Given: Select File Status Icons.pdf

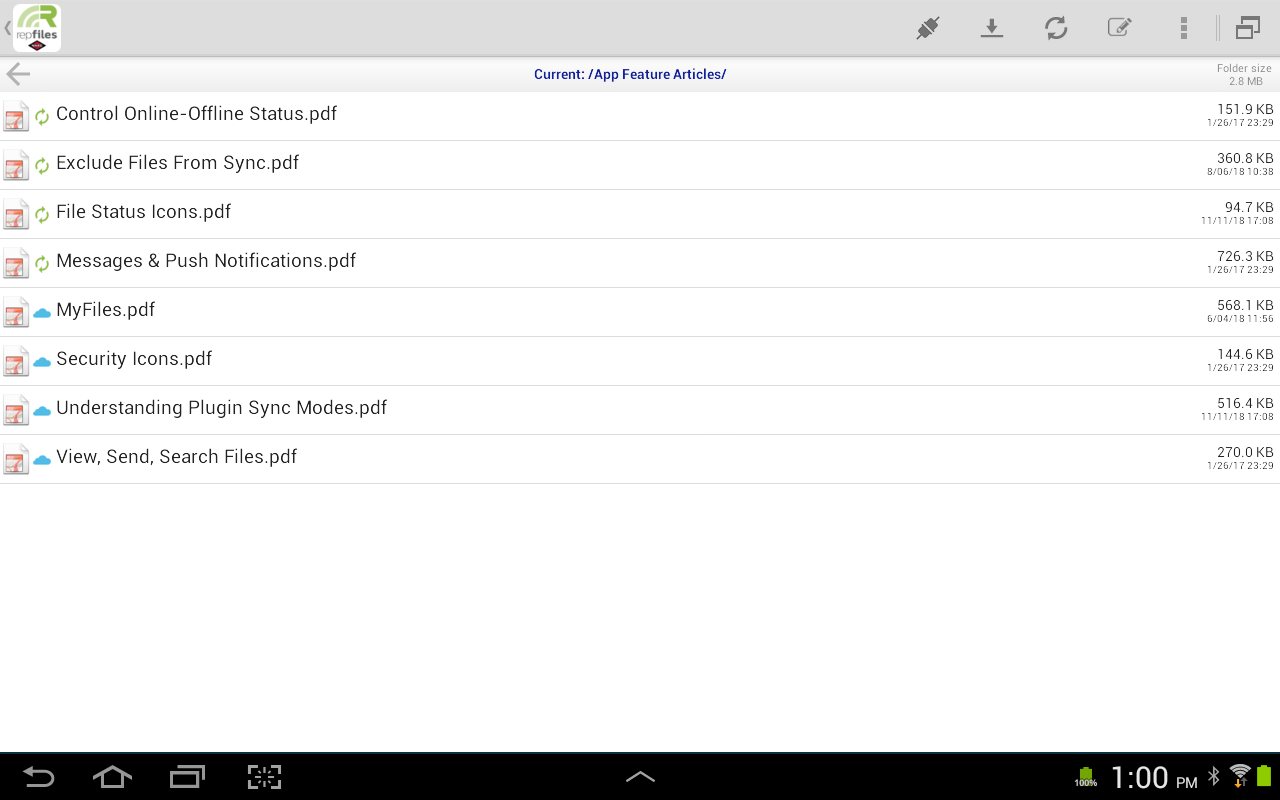Looking at the screenshot, I should [640, 214].
